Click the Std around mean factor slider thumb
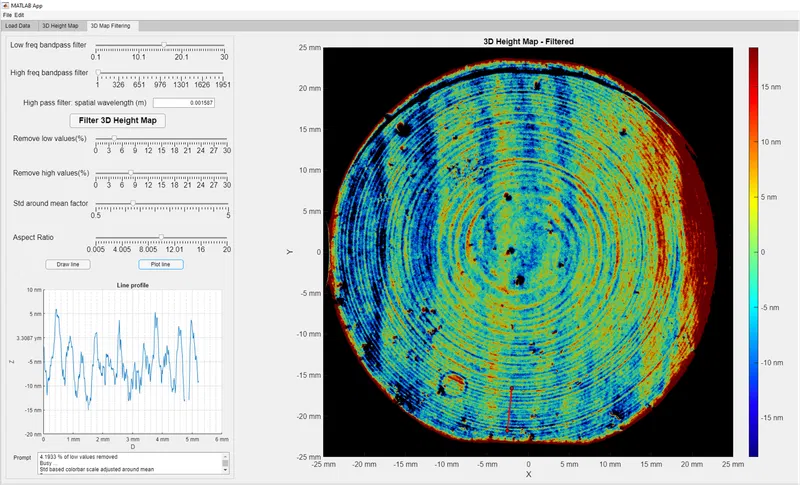 tap(133, 203)
